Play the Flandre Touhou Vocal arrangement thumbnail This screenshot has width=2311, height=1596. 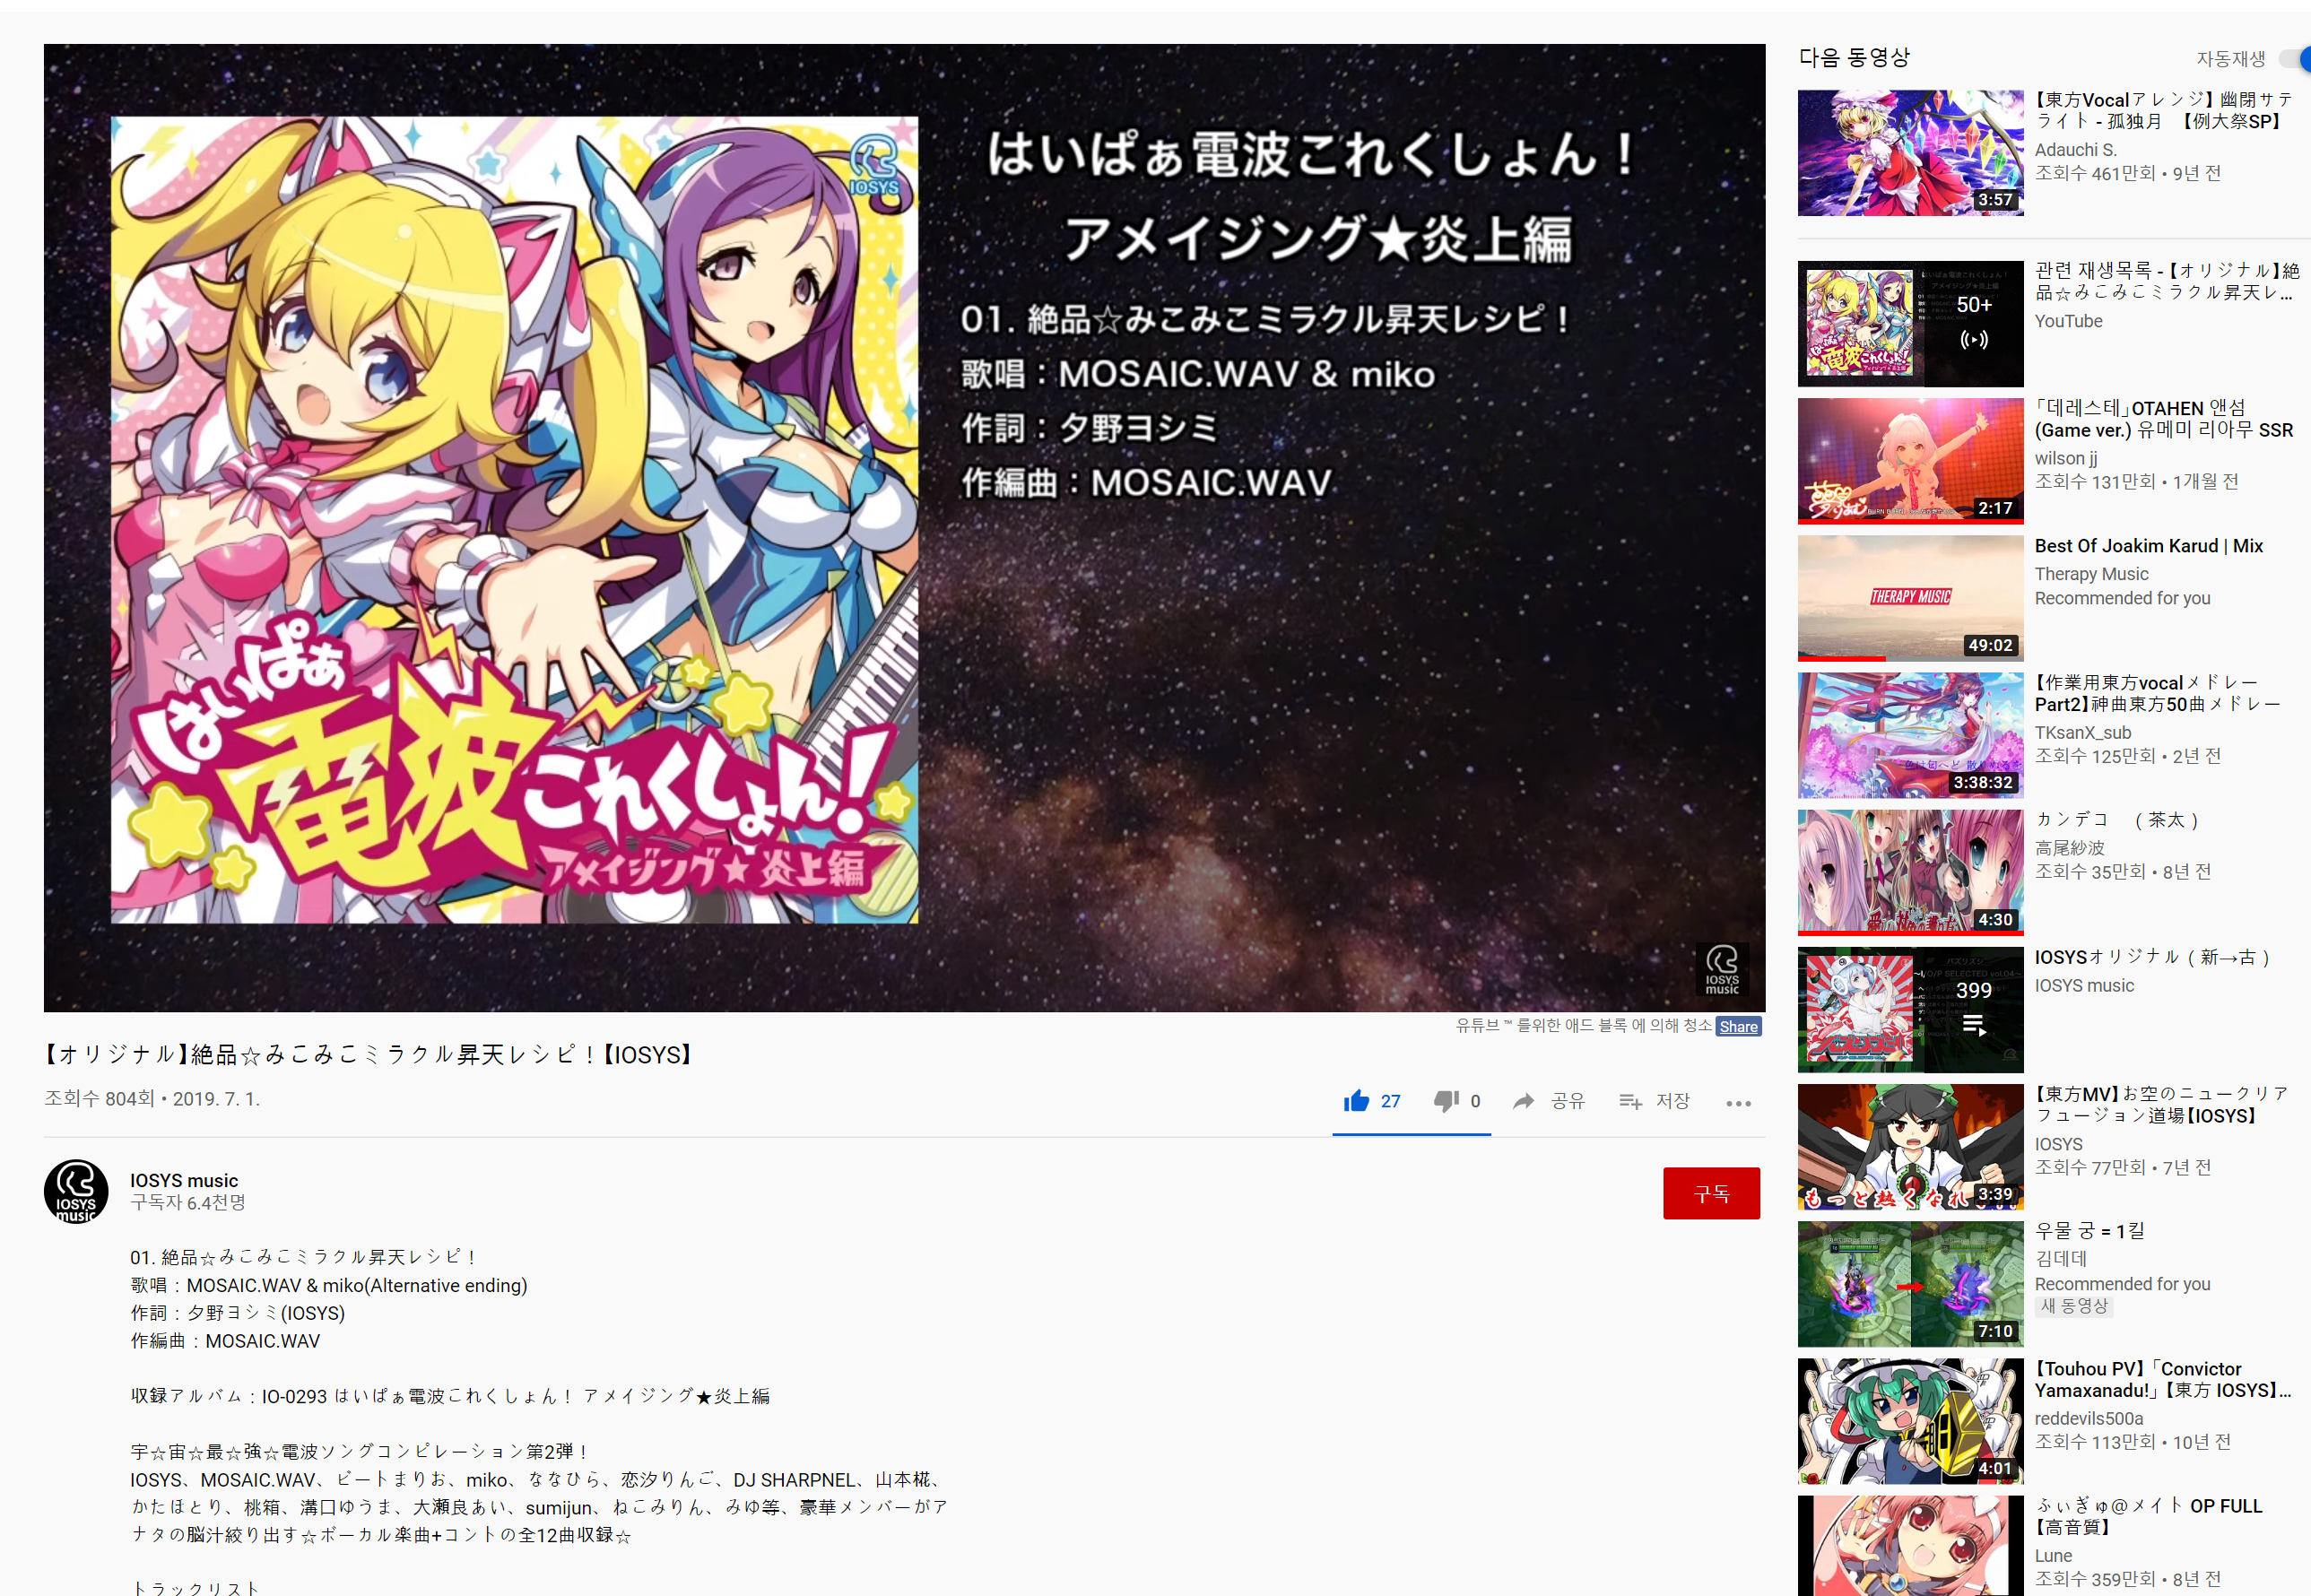pyautogui.click(x=1909, y=153)
